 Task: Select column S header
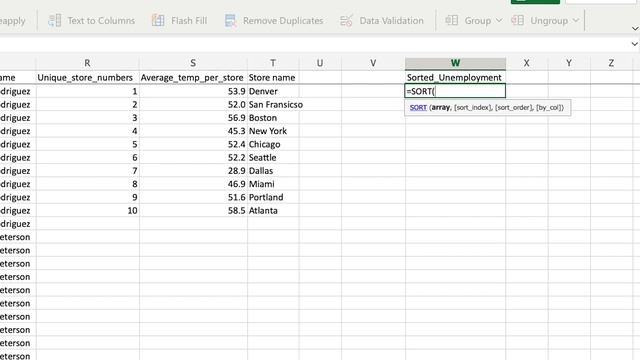[x=193, y=63]
